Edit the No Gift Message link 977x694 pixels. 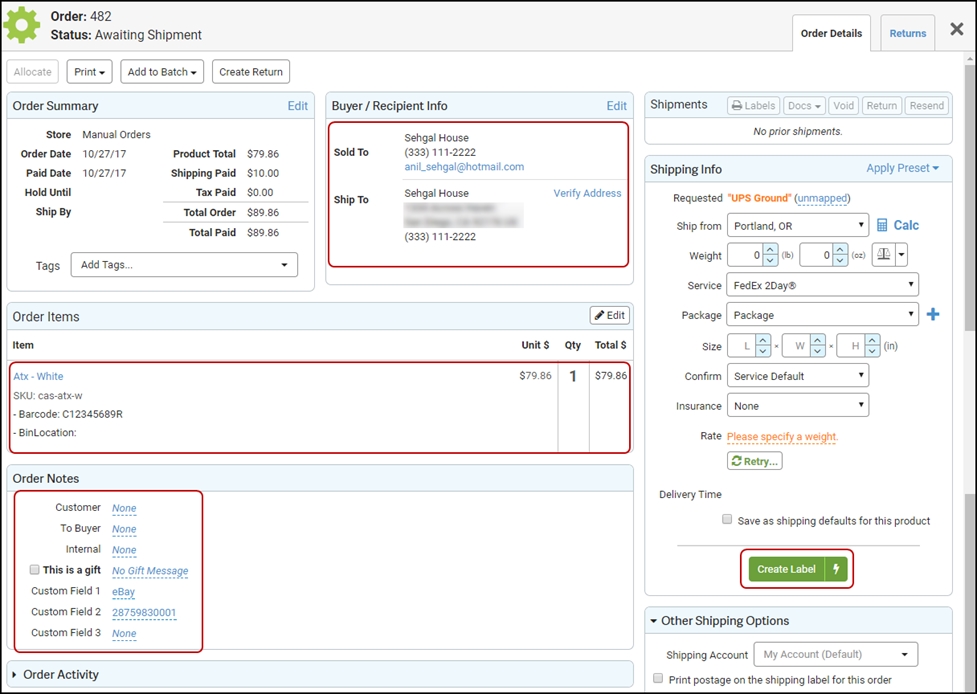[x=150, y=571]
